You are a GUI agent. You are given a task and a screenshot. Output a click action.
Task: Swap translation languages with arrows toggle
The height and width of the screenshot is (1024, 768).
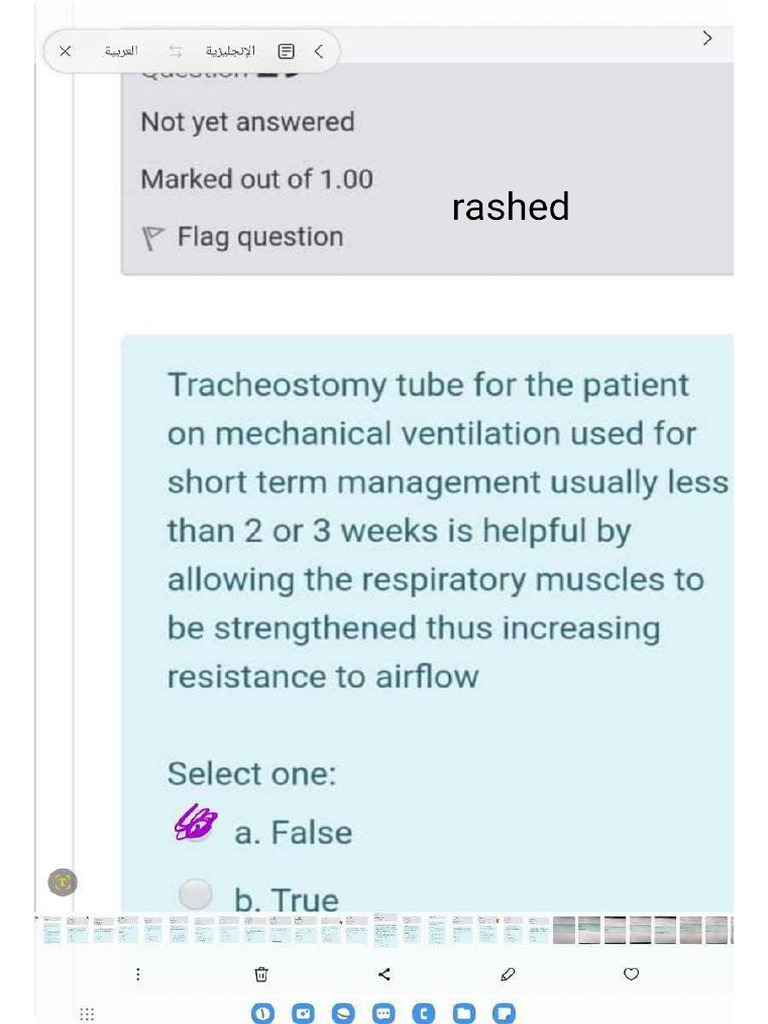pyautogui.click(x=176, y=51)
